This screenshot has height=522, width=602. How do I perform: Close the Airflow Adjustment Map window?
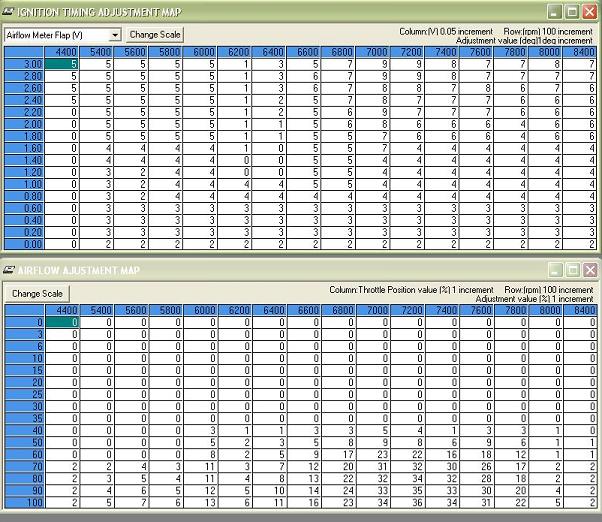point(590,270)
